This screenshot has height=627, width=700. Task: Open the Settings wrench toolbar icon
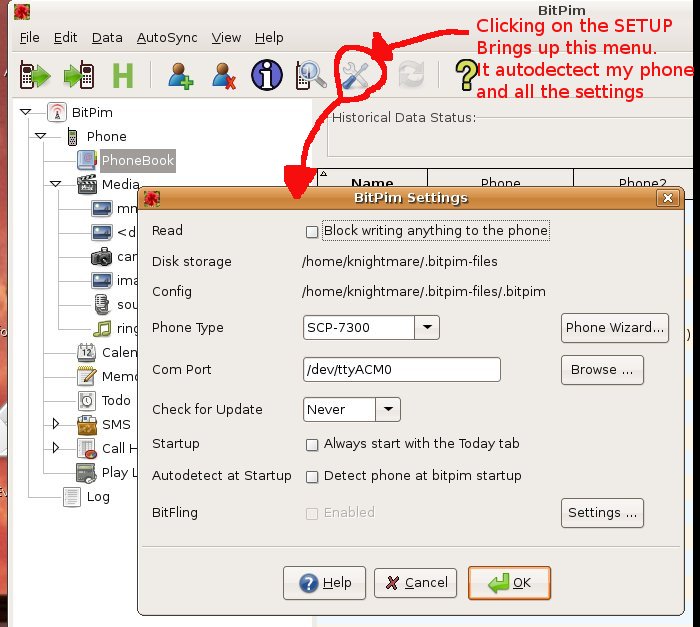(x=355, y=75)
